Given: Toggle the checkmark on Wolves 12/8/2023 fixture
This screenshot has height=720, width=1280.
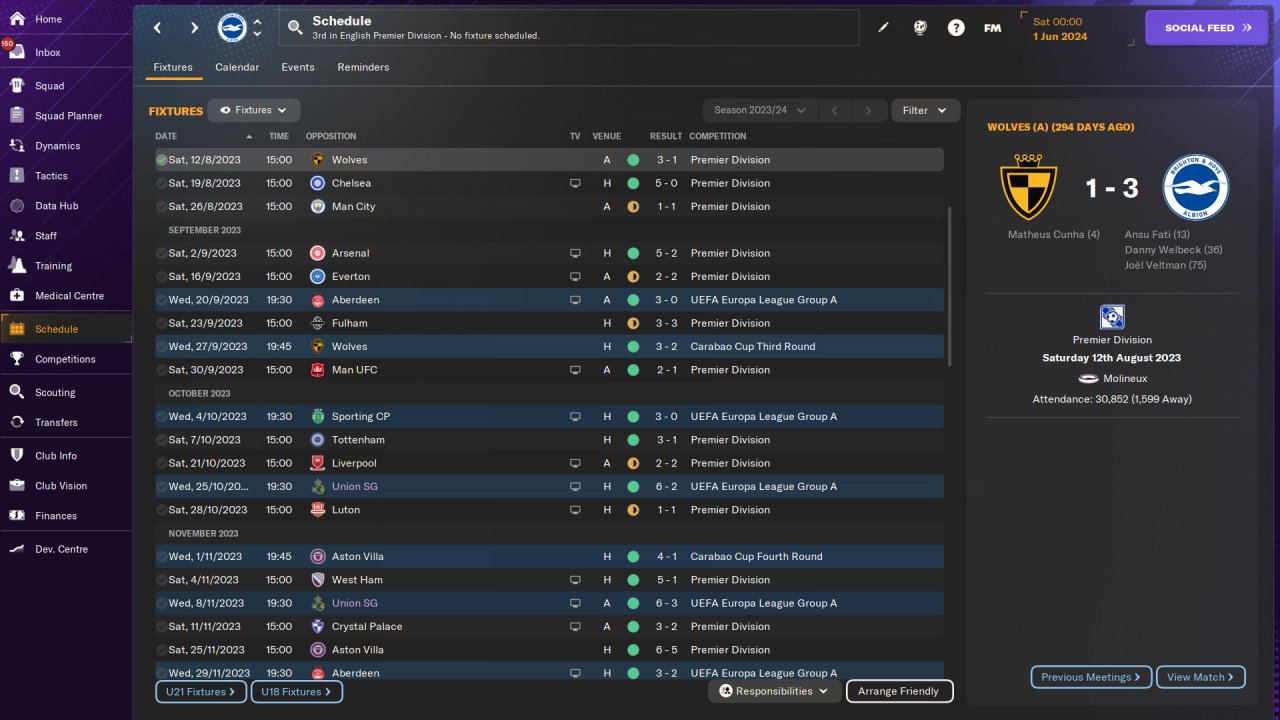Looking at the screenshot, I should point(161,160).
